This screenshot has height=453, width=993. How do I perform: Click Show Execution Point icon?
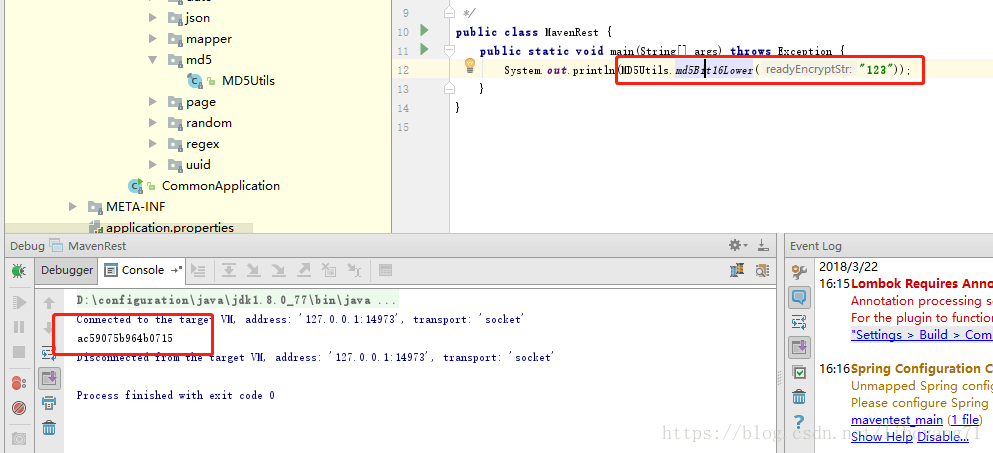pyautogui.click(x=198, y=271)
